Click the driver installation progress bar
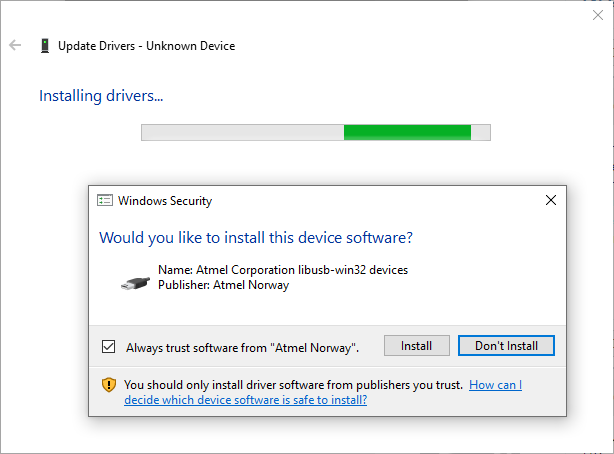The width and height of the screenshot is (614, 454). tap(316, 132)
